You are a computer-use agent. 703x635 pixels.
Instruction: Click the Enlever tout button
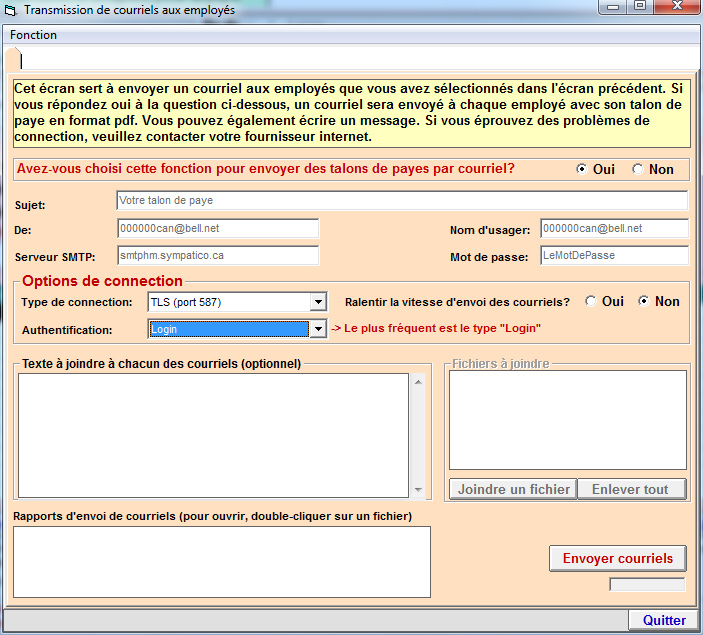coord(632,489)
